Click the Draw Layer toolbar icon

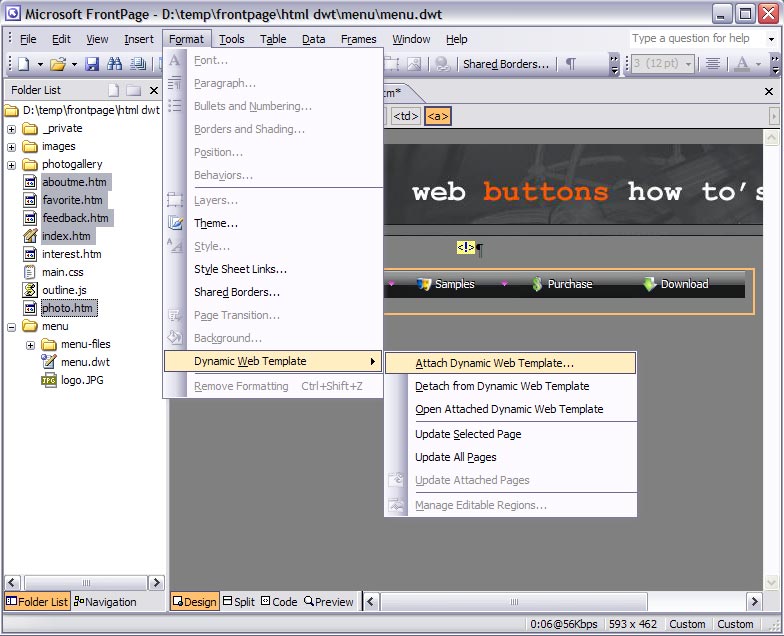pos(392,64)
